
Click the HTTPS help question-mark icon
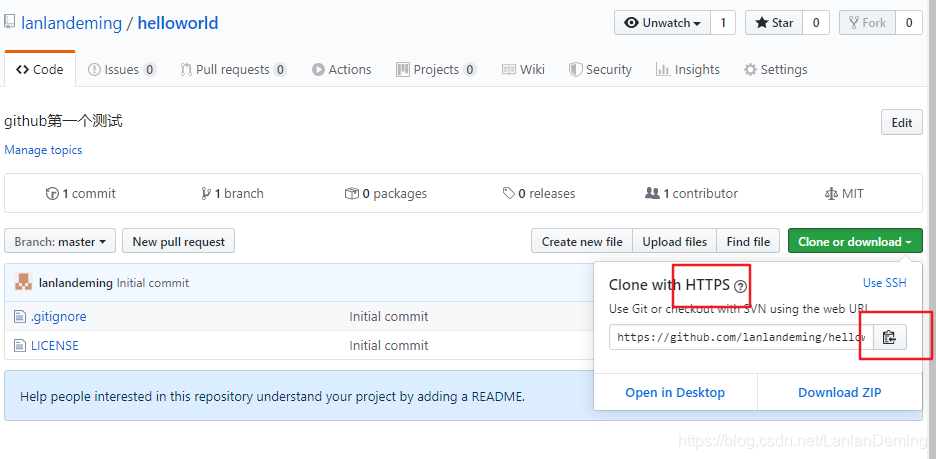[x=740, y=287]
